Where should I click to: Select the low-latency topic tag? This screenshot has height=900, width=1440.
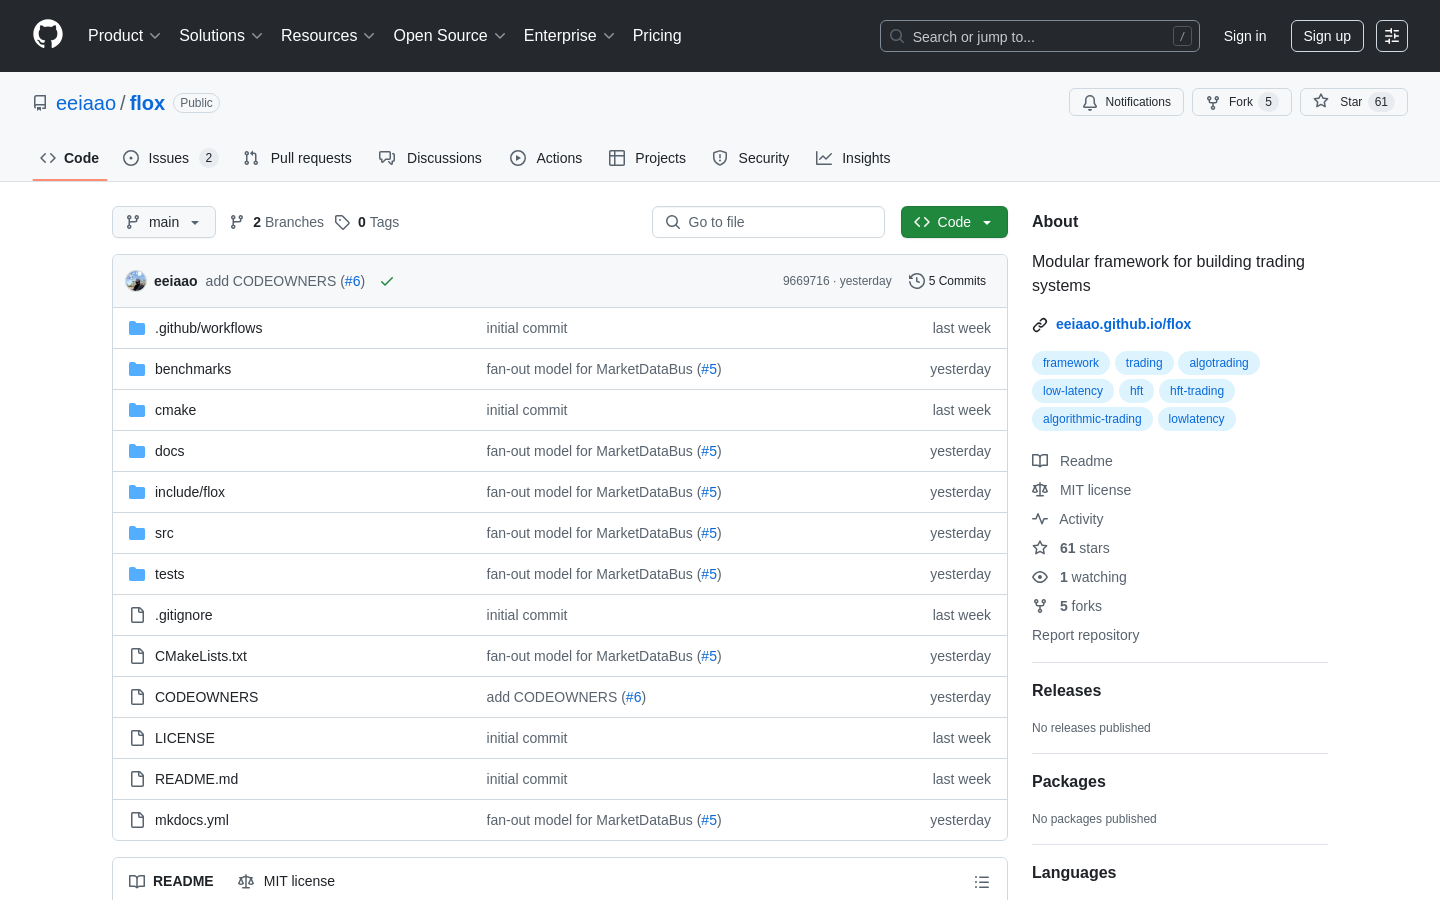click(1072, 391)
